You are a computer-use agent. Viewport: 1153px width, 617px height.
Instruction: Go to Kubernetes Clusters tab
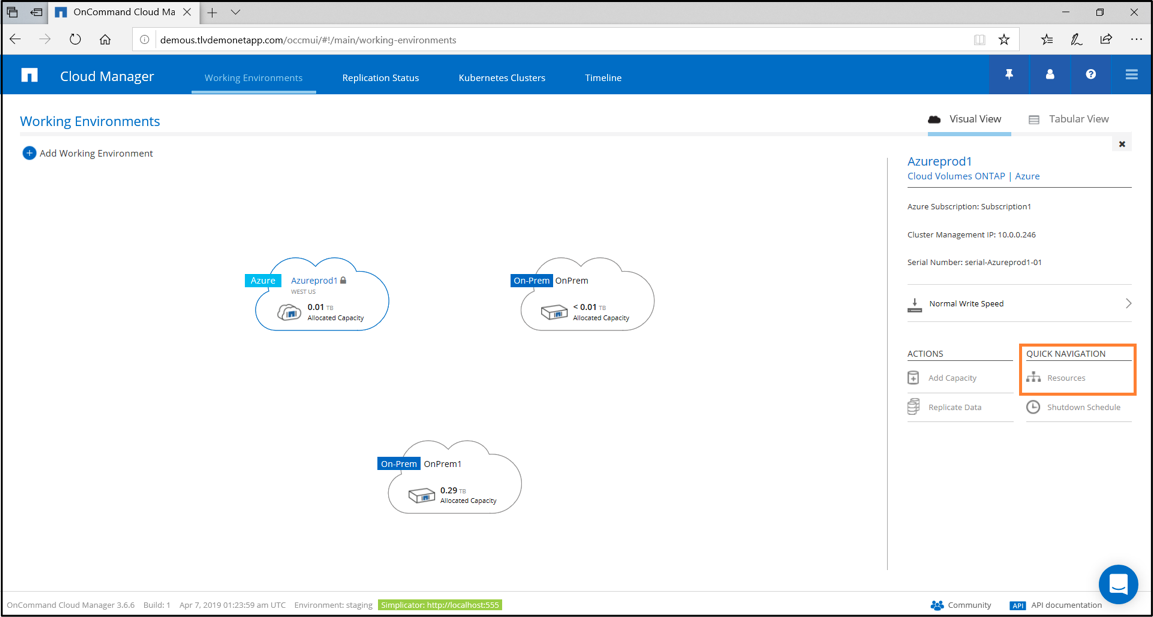(x=502, y=78)
